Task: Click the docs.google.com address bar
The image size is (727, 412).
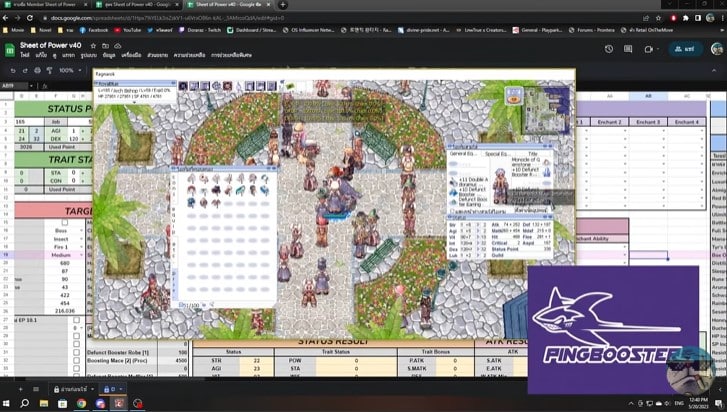Action: tap(167, 18)
